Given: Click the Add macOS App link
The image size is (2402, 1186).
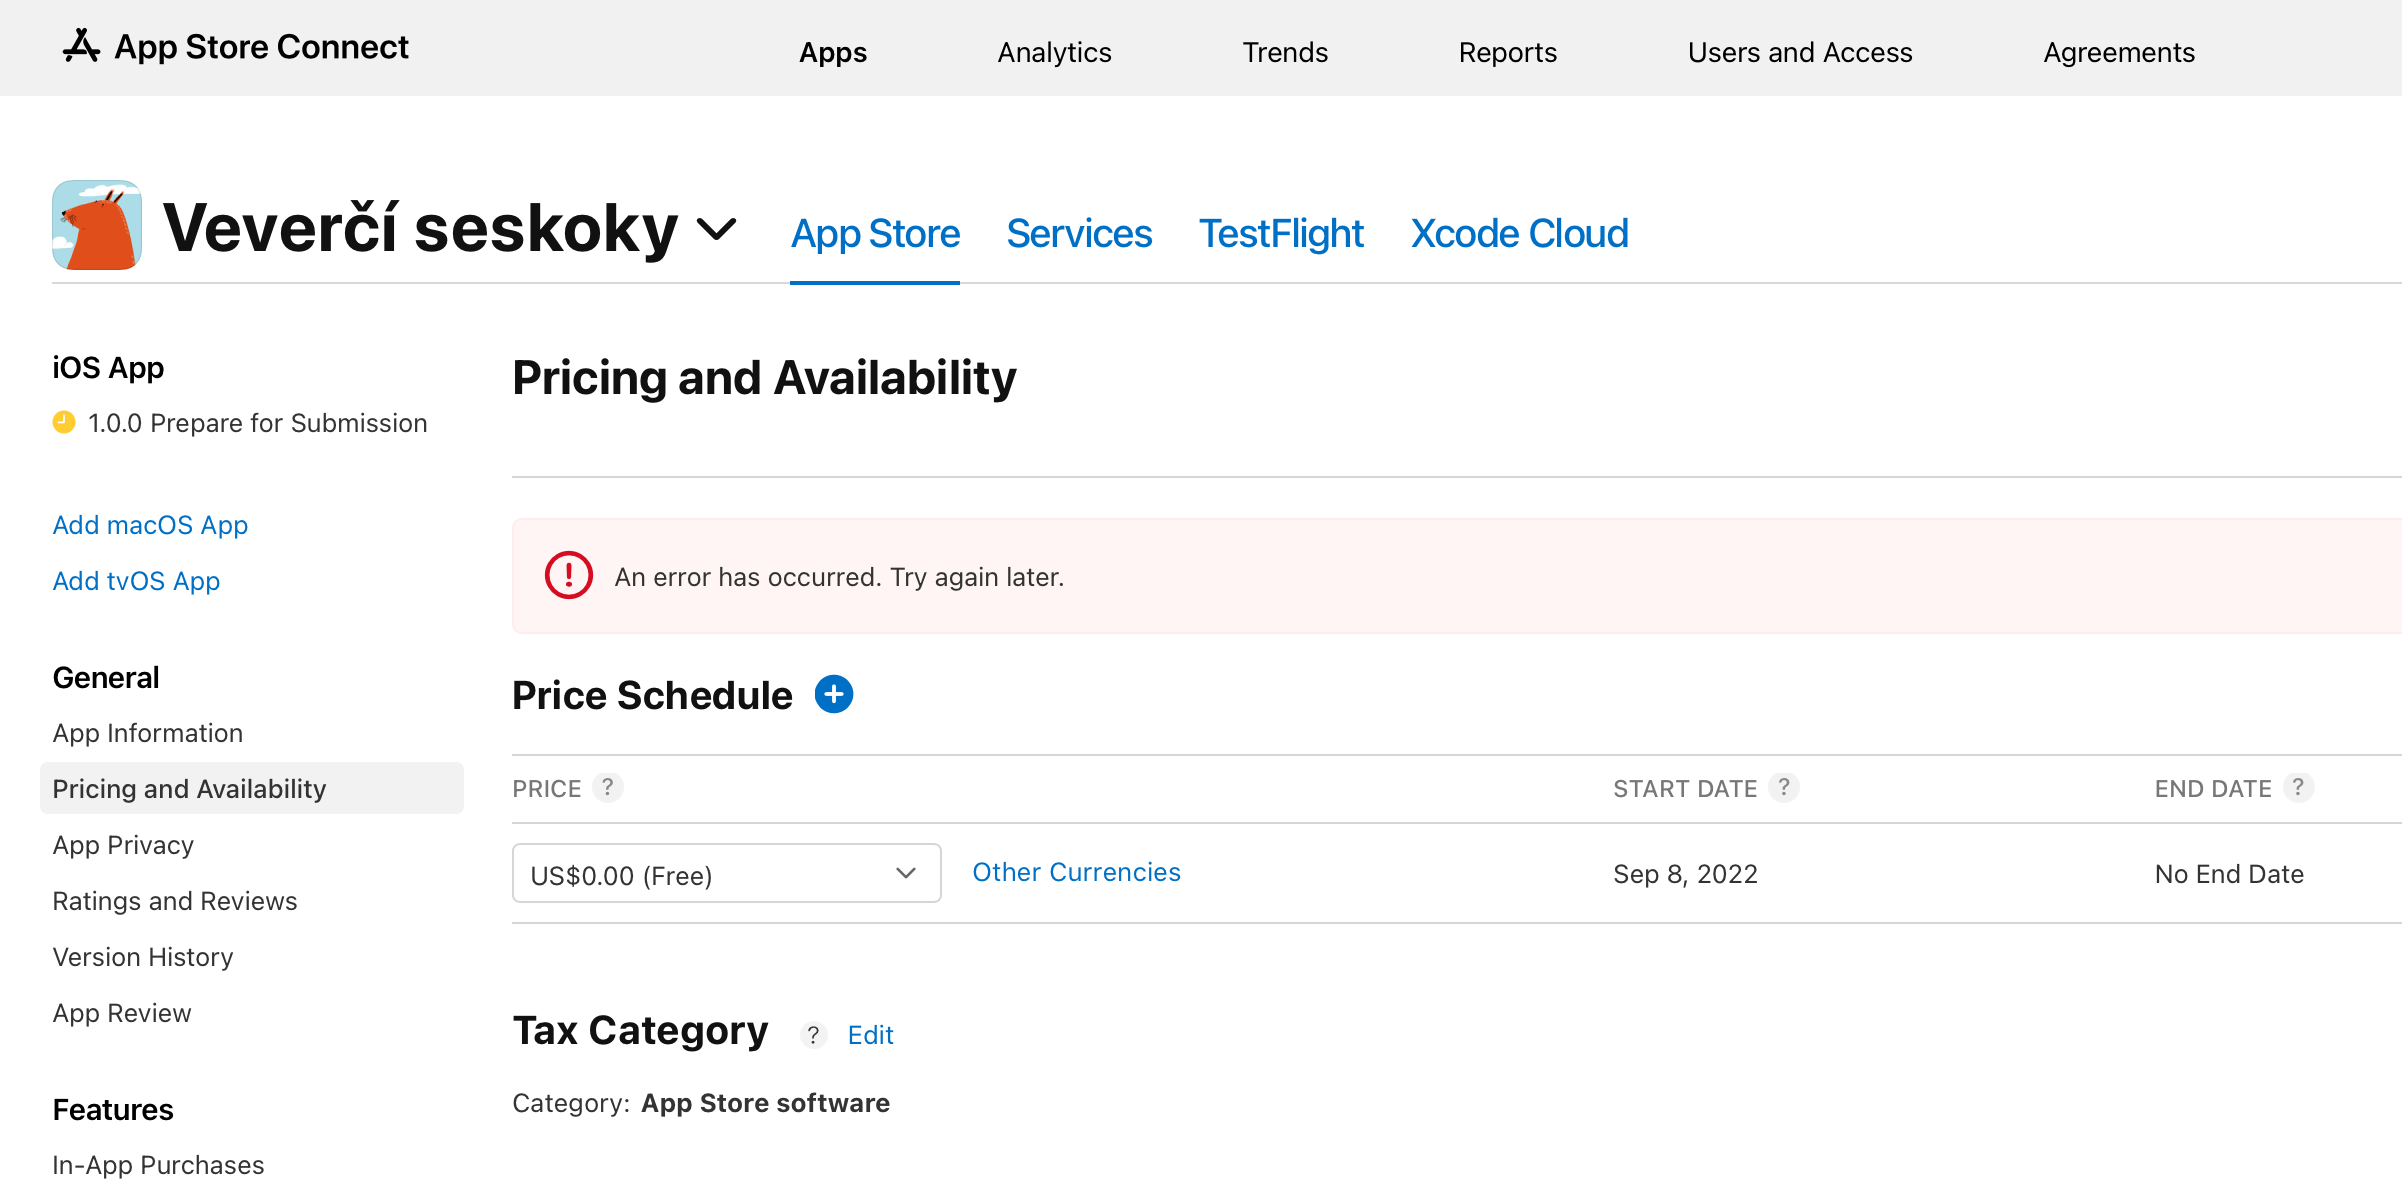Looking at the screenshot, I should click(x=150, y=525).
